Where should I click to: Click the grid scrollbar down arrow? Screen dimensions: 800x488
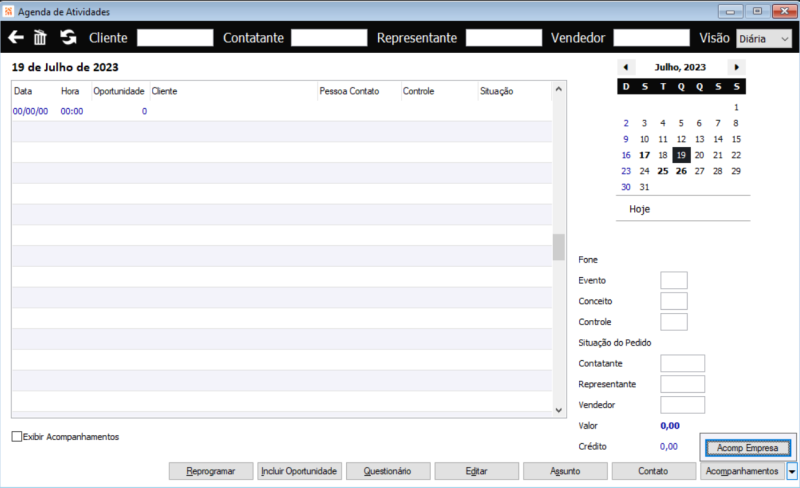559,410
